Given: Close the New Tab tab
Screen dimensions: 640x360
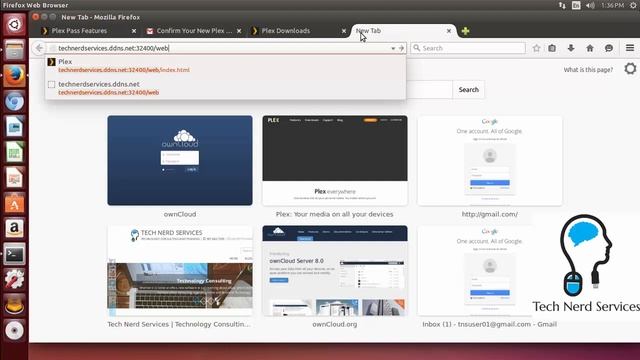Looking at the screenshot, I should [449, 31].
